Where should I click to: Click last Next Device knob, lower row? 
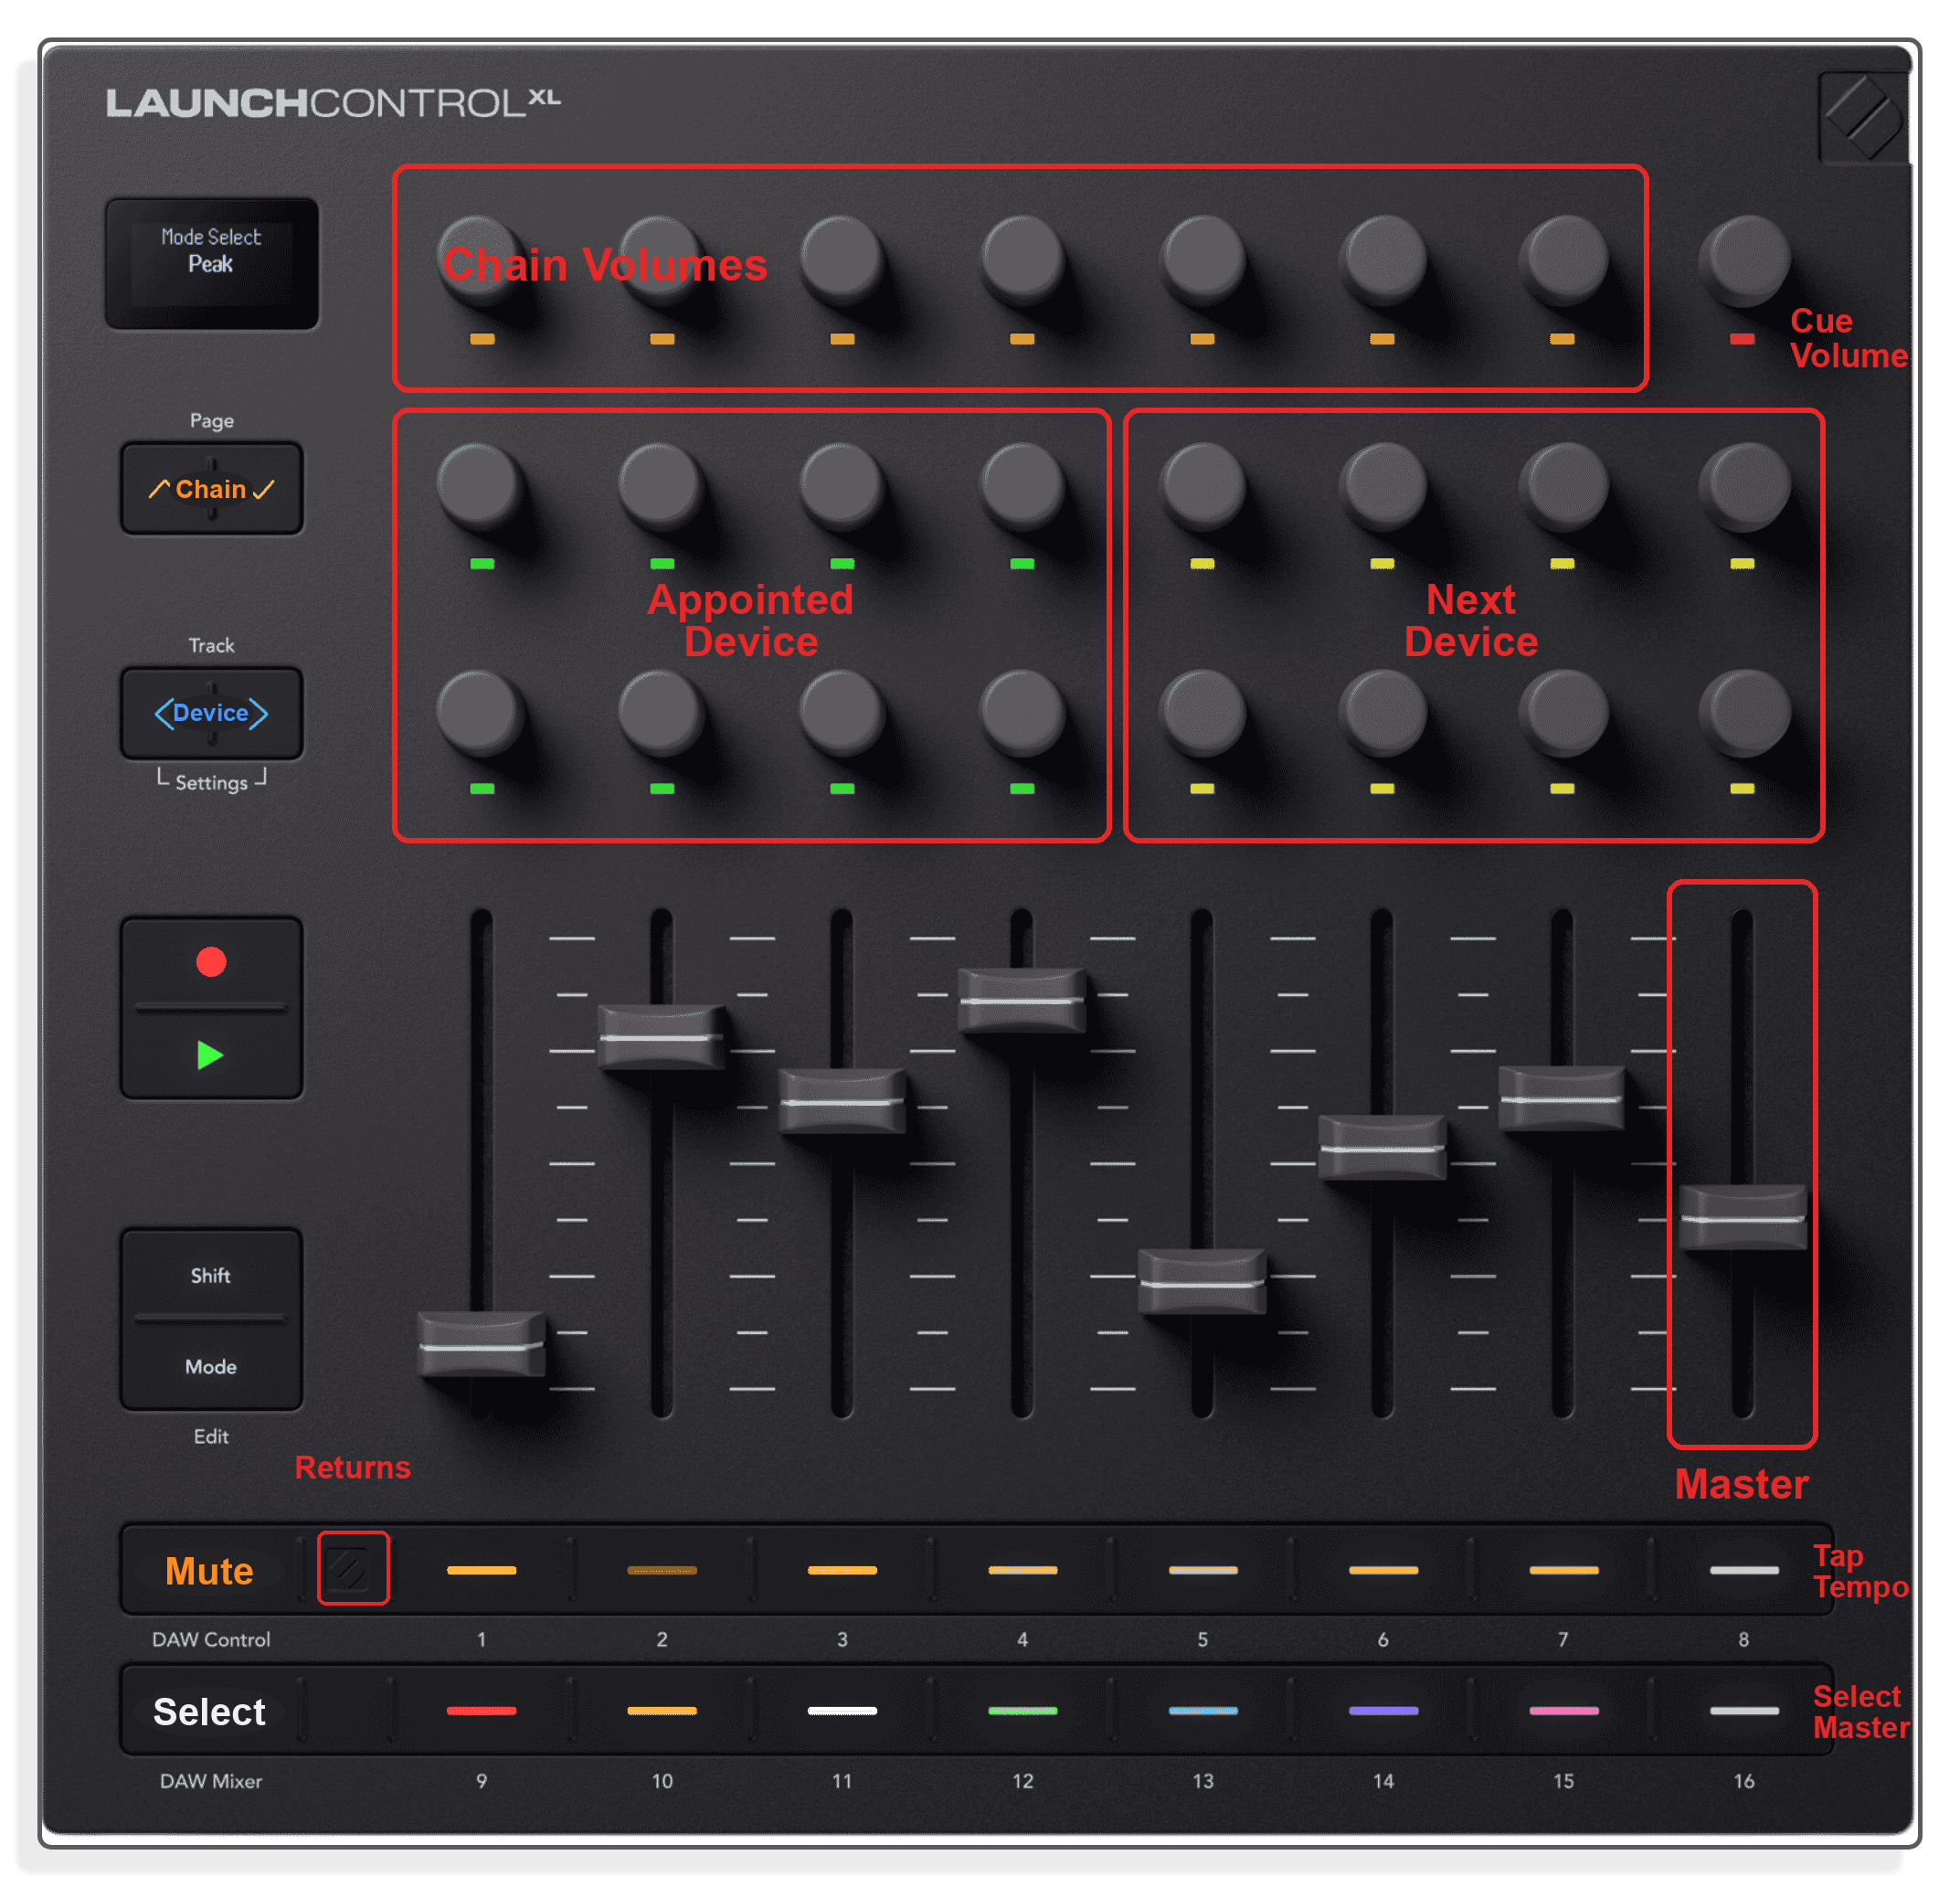[x=1744, y=712]
